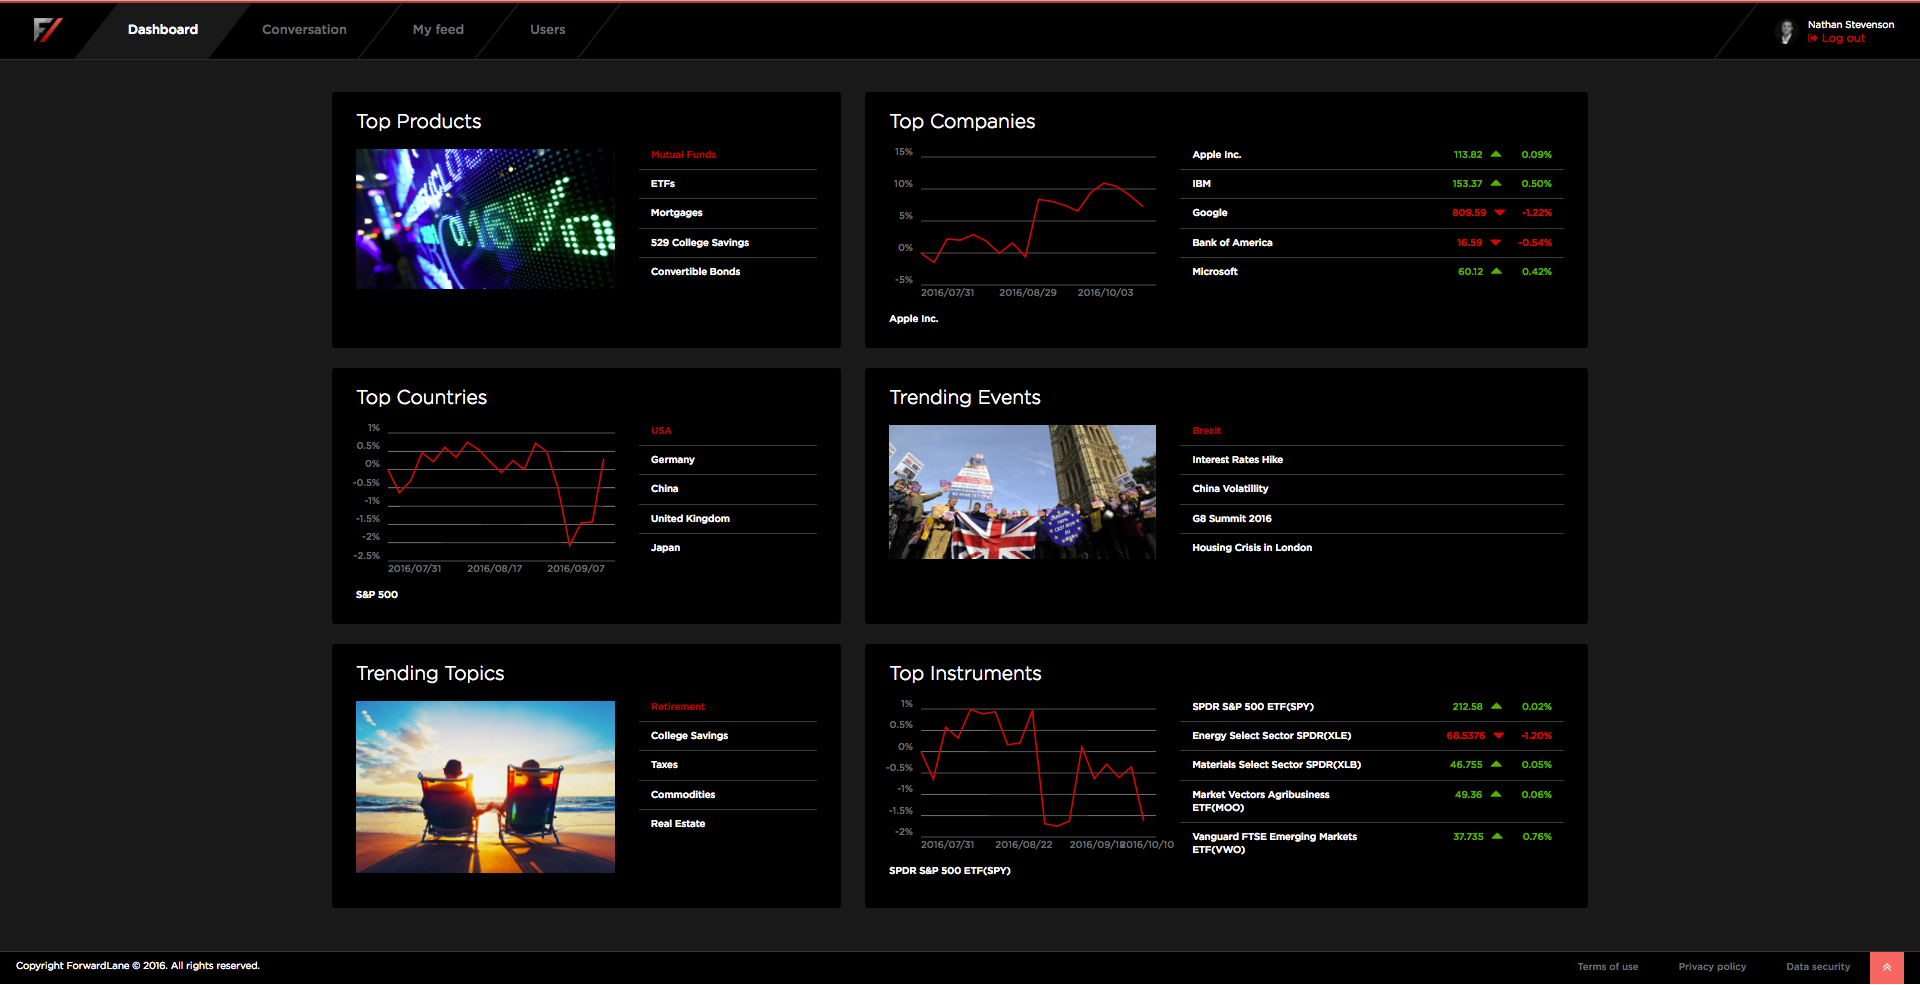Select China Volatility event
Image resolution: width=1920 pixels, height=985 pixels.
[1372, 489]
